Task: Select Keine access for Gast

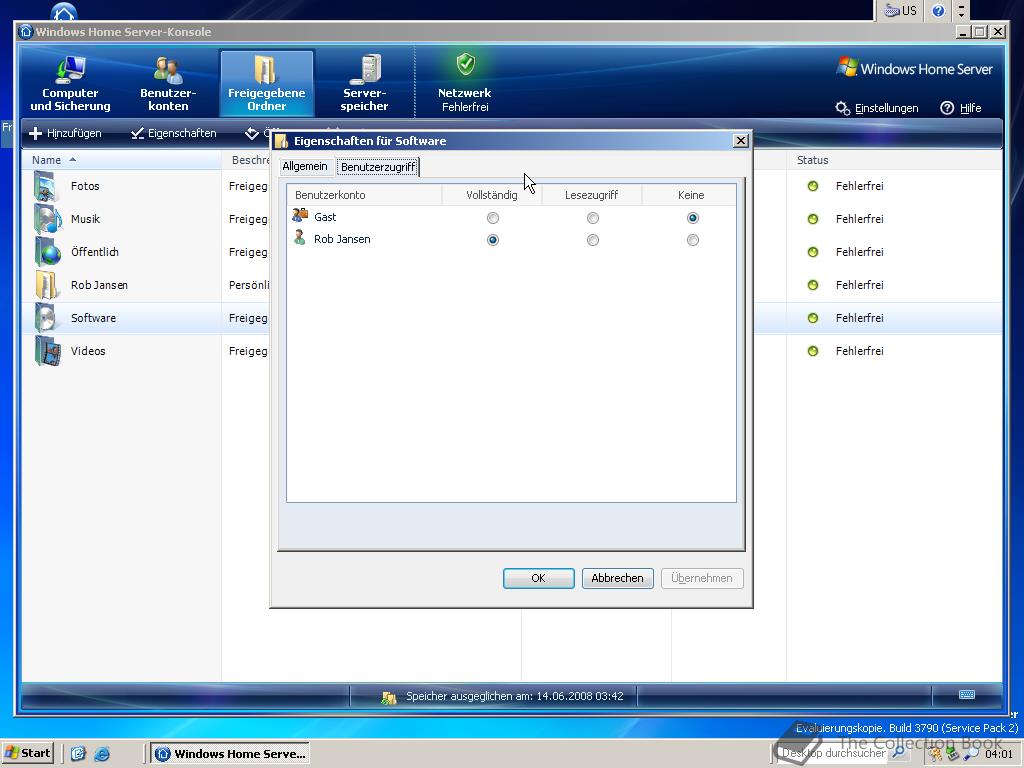Action: coord(693,218)
